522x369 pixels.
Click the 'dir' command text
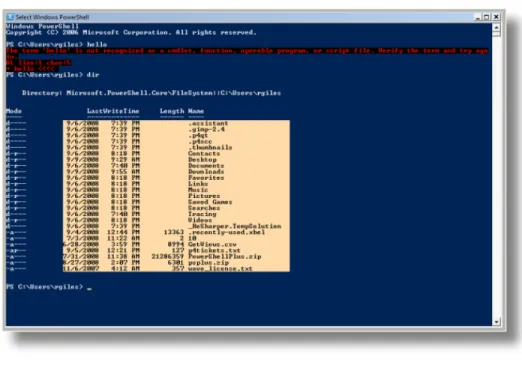(93, 75)
